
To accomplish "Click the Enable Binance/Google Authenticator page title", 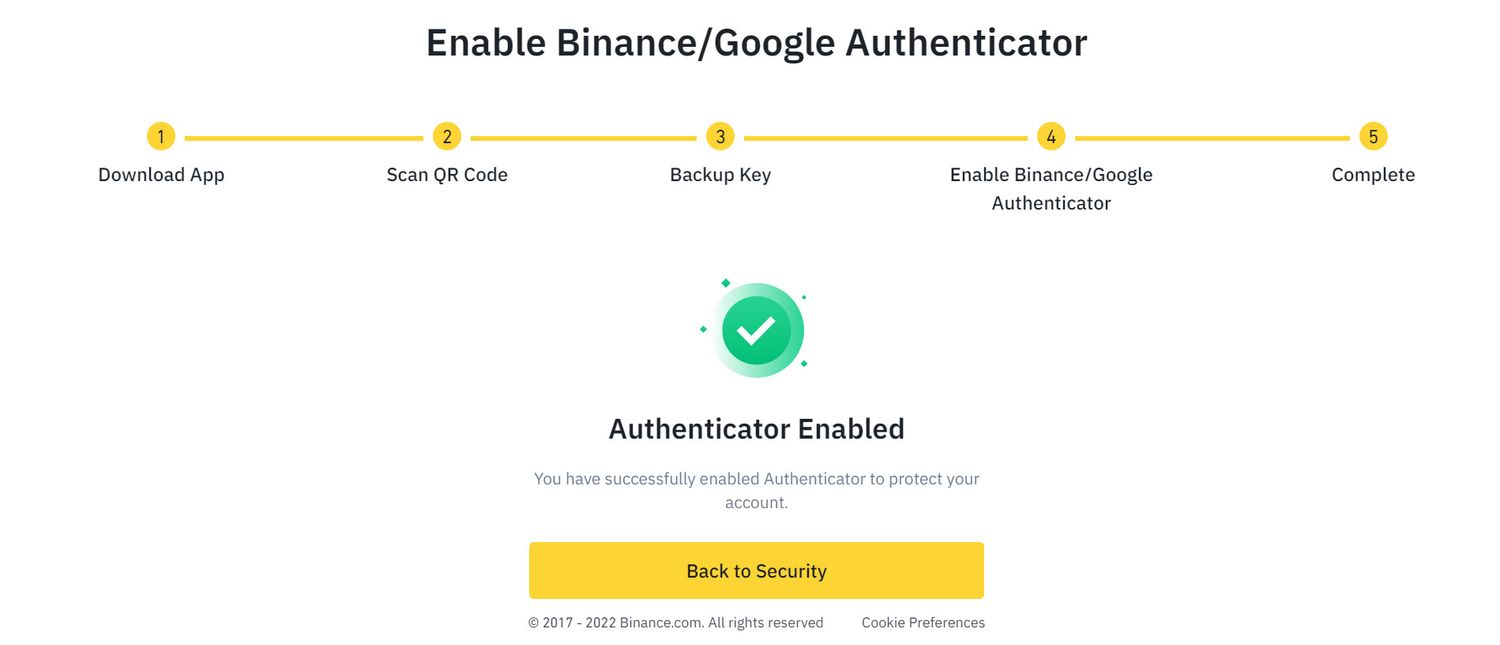I will pos(757,42).
